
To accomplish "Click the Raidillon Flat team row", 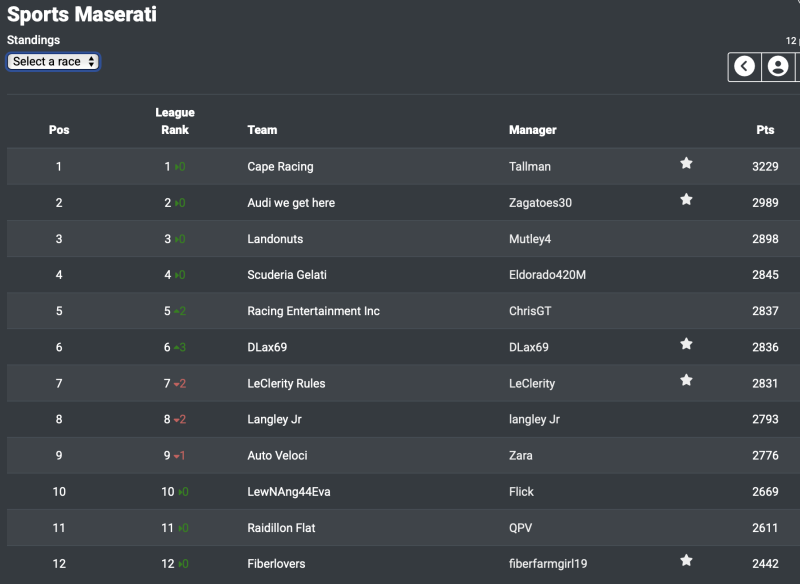I will (281, 527).
